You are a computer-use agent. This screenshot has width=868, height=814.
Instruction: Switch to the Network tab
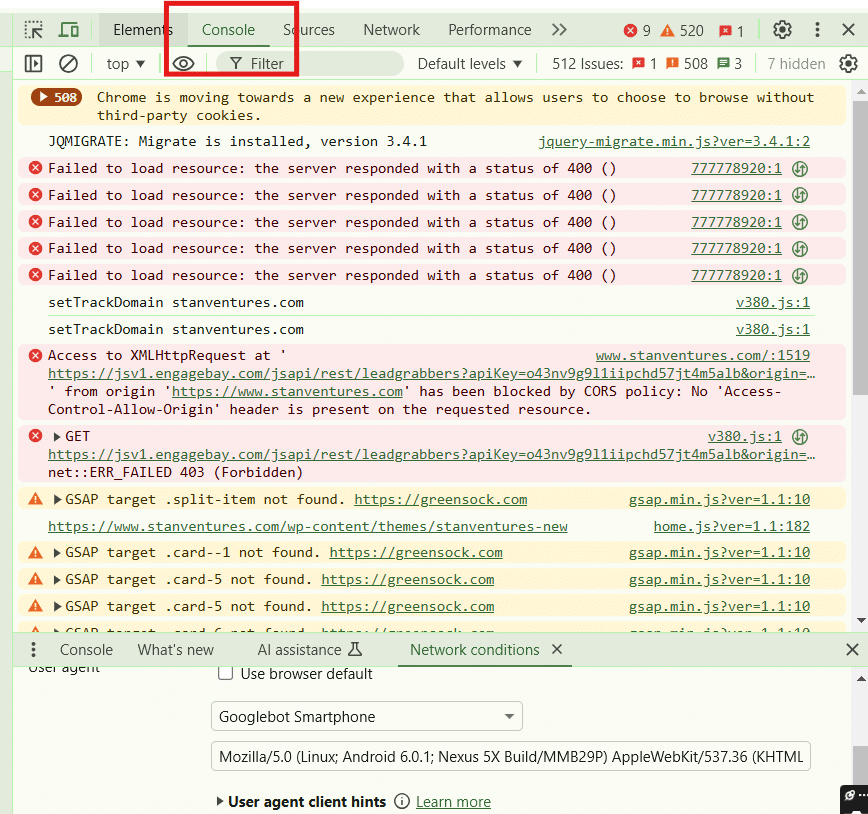tap(391, 30)
